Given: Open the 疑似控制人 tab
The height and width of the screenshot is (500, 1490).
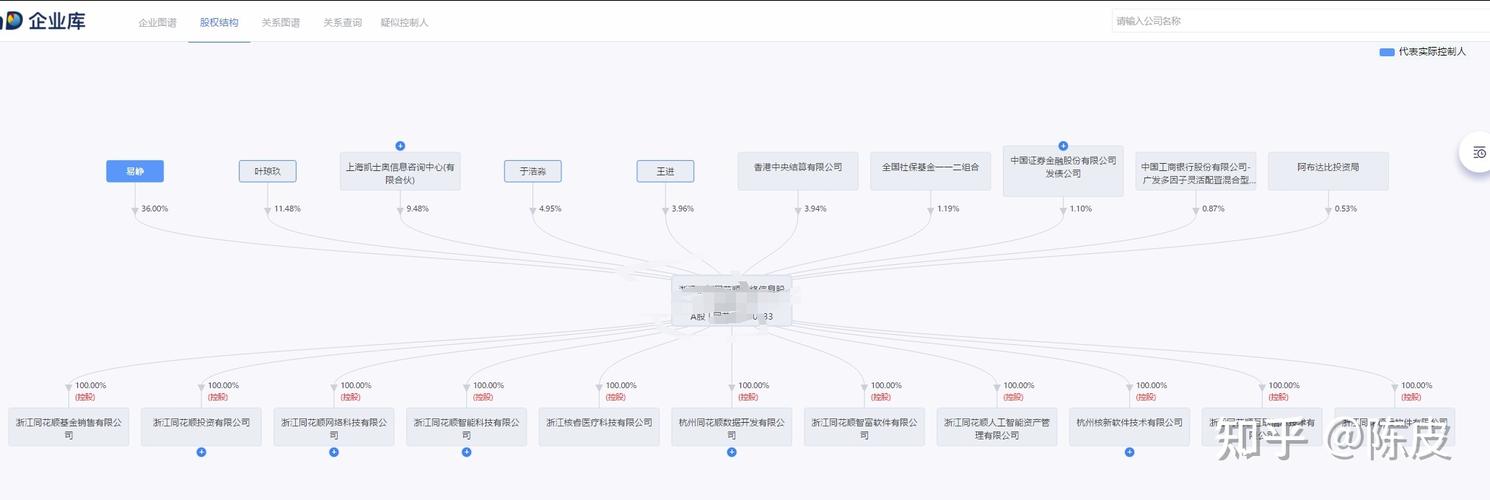Looking at the screenshot, I should pyautogui.click(x=404, y=22).
